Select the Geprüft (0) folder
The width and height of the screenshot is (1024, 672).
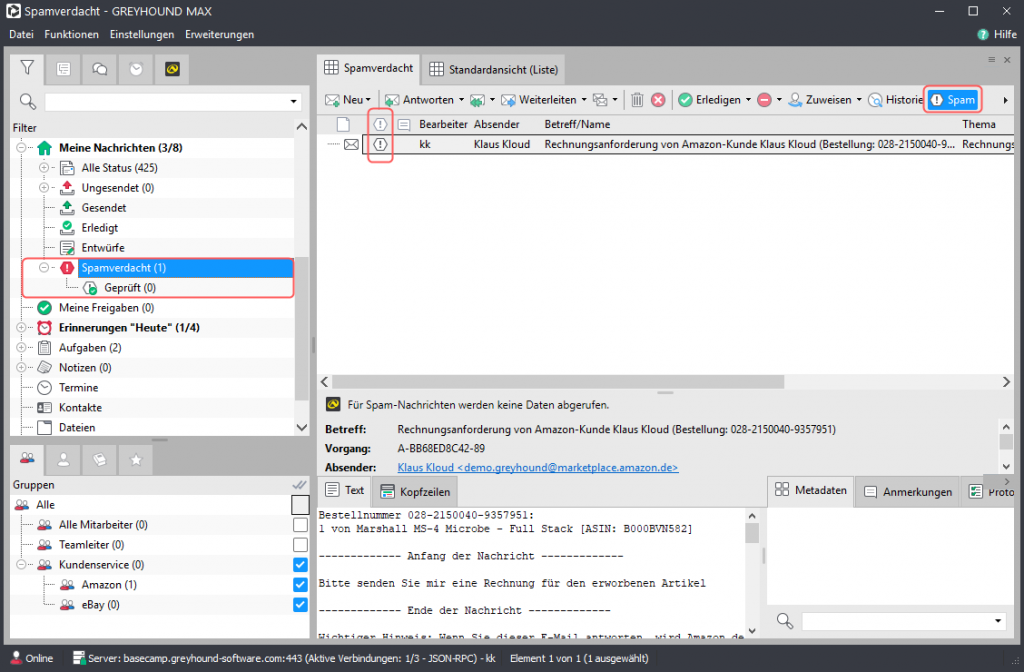click(130, 288)
